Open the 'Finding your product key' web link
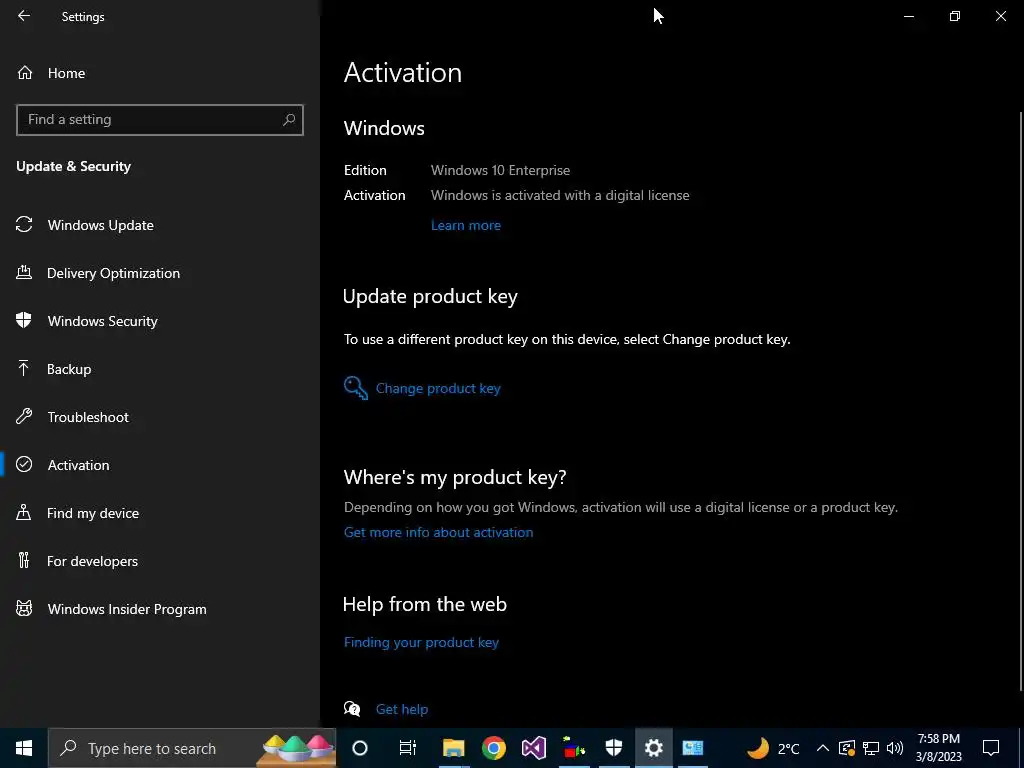The image size is (1024, 768). coord(421,643)
